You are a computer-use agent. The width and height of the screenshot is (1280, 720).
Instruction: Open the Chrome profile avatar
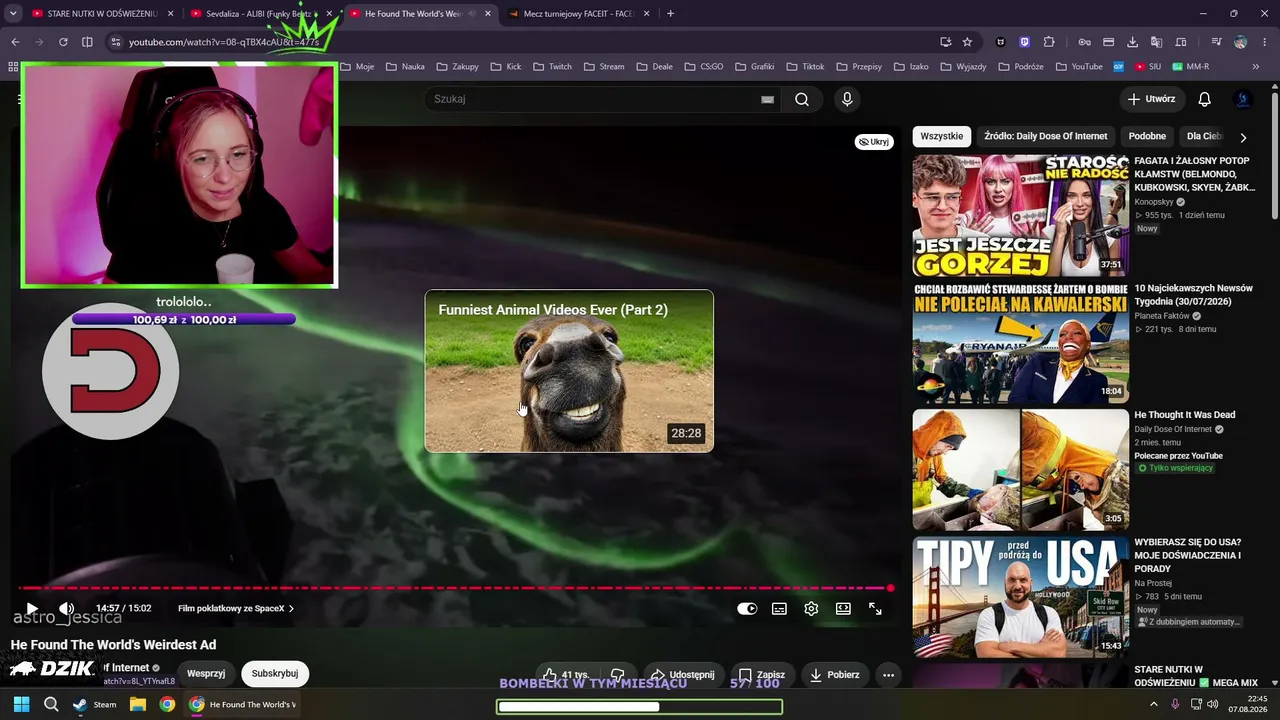point(1241,42)
